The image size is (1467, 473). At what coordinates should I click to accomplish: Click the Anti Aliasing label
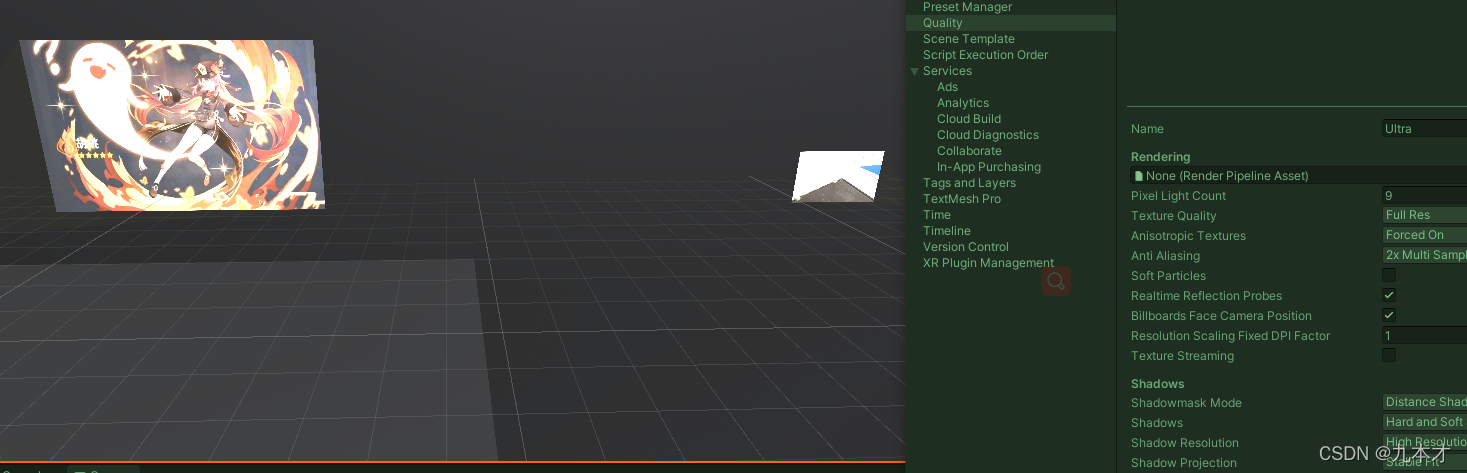point(1165,256)
